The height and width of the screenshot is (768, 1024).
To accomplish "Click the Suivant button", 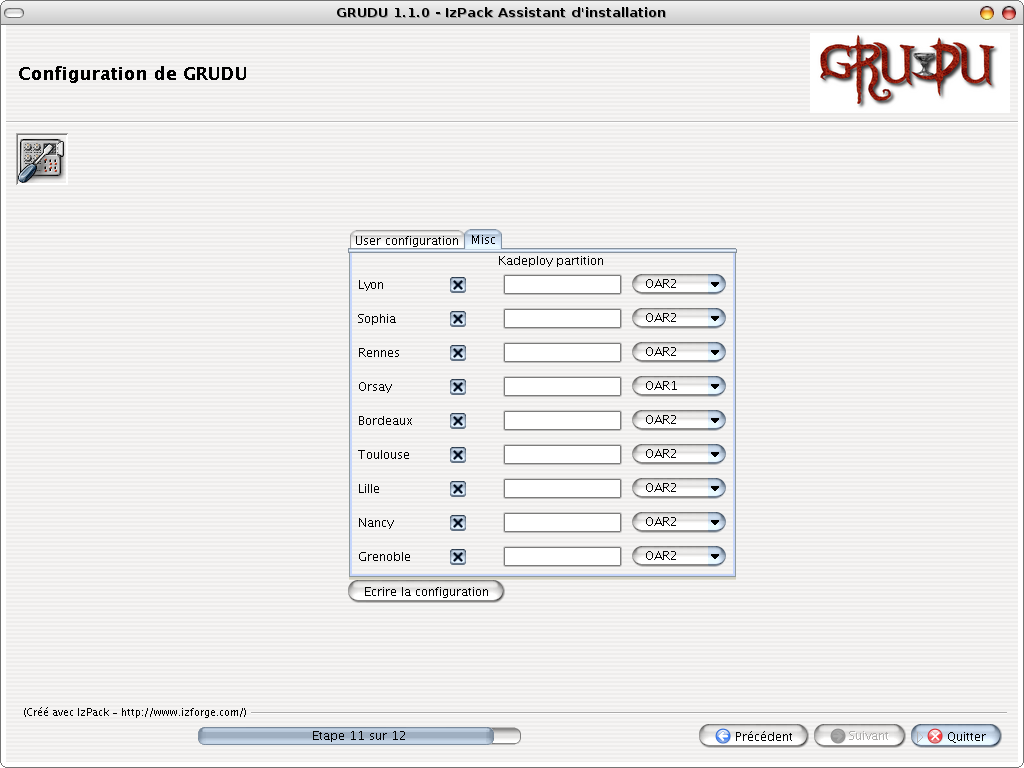I will tap(859, 736).
